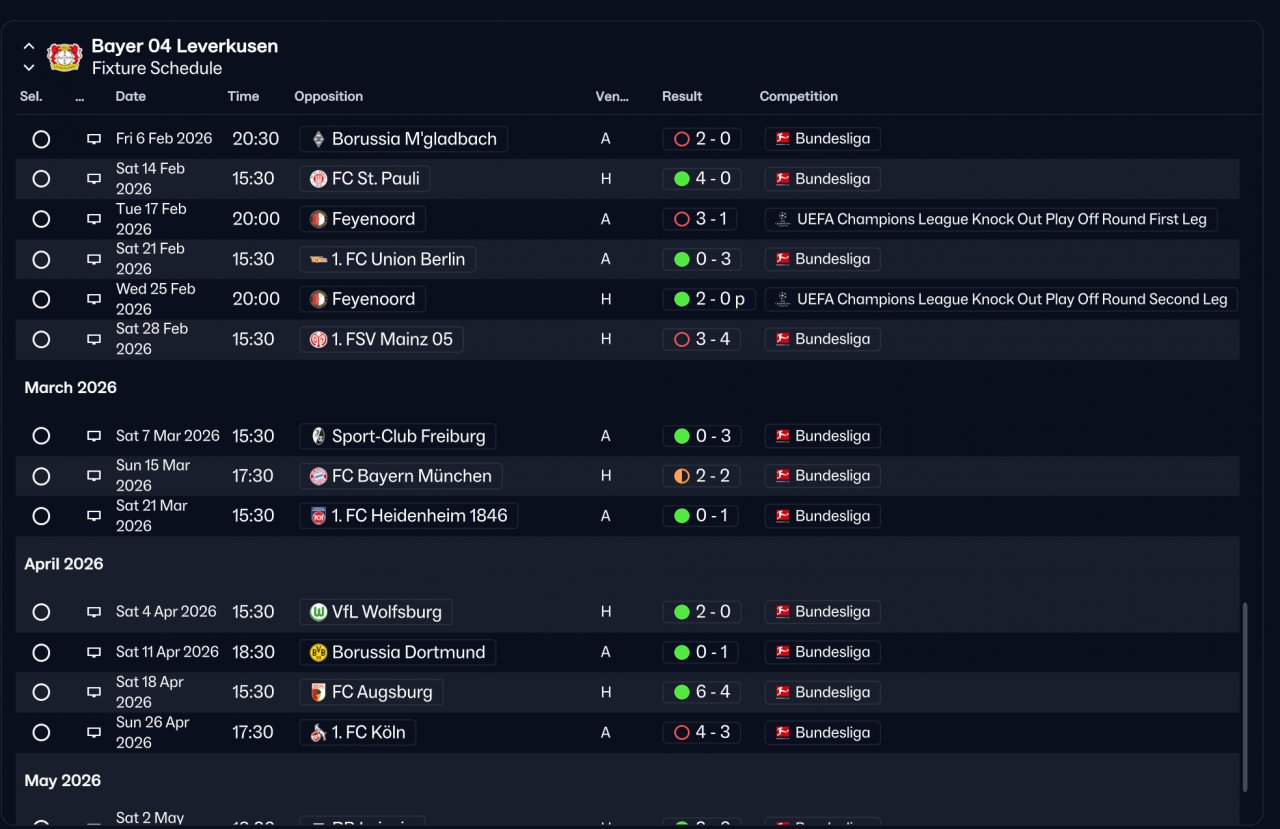
Task: Sort by the Opposition column header
Action: (328, 96)
